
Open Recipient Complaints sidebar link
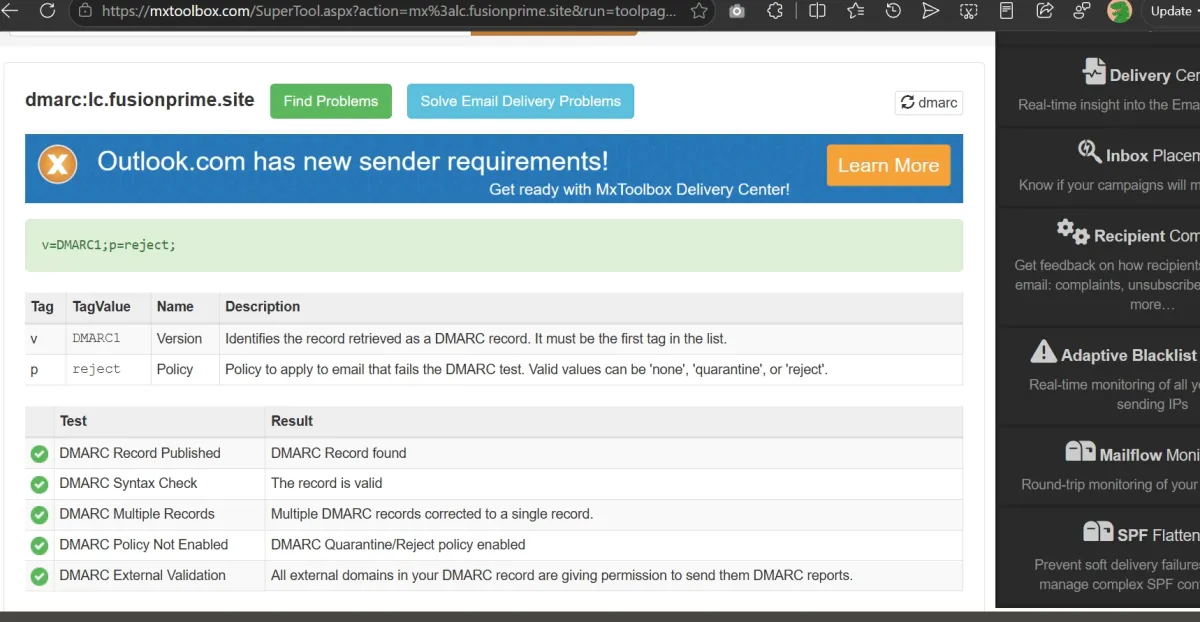[x=1146, y=236]
